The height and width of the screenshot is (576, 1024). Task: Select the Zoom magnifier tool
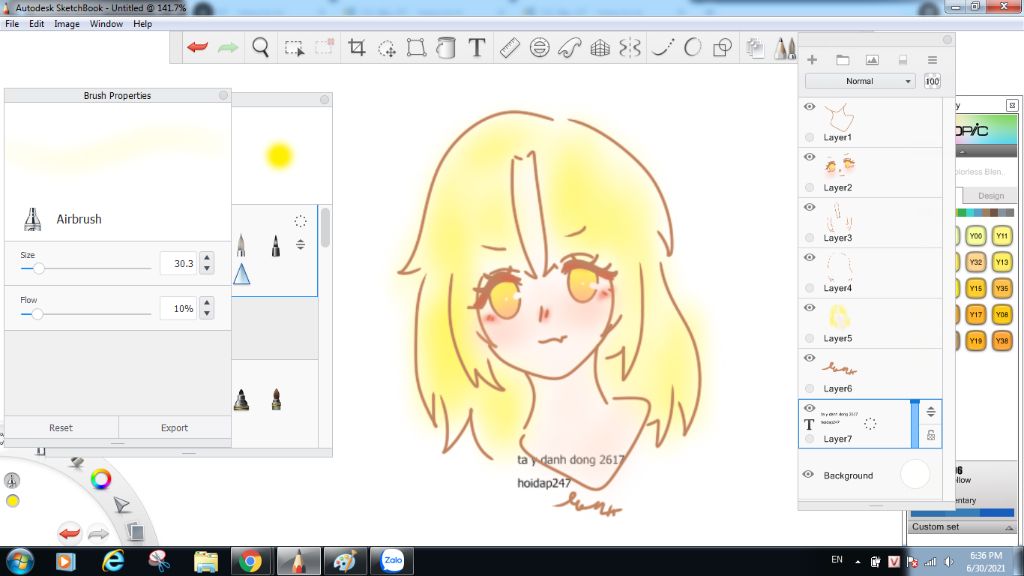261,48
